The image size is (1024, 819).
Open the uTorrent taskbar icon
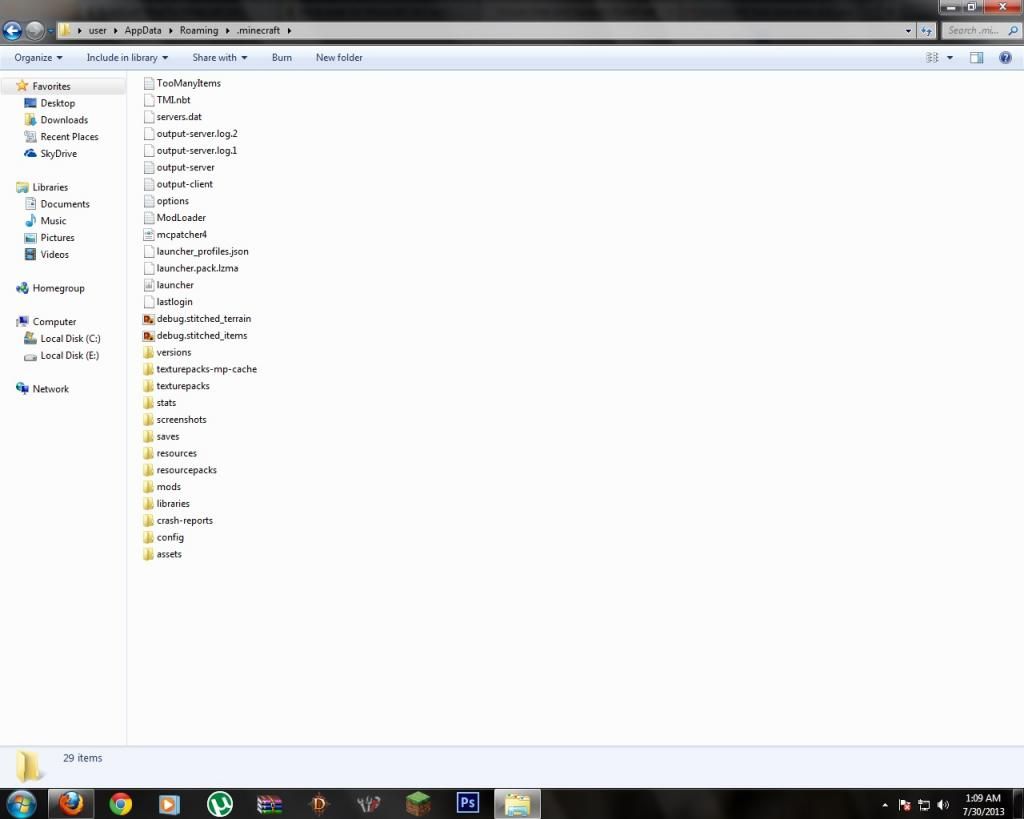tap(219, 804)
